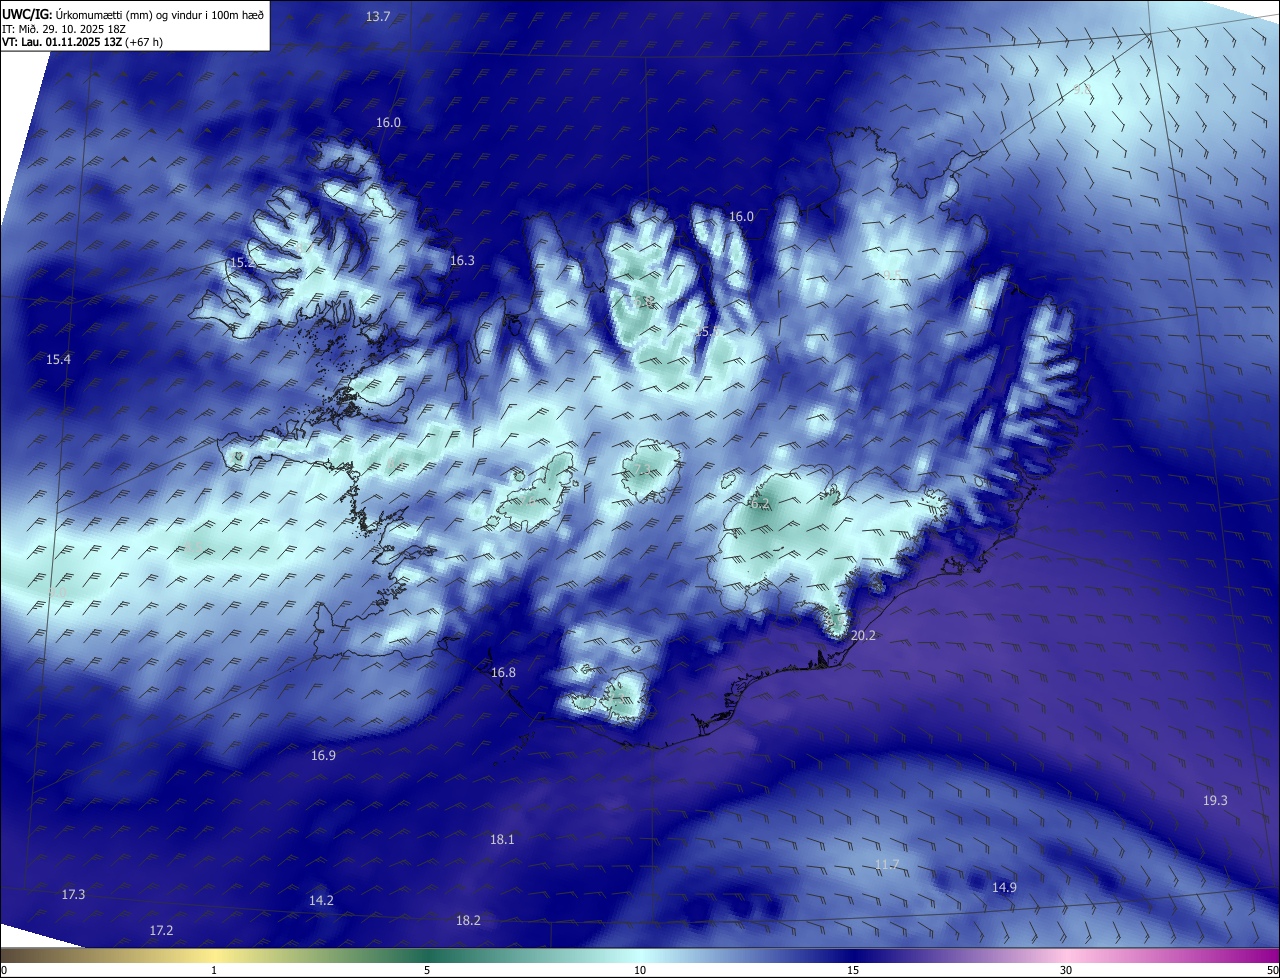
Task: Click the 20.2 maximum value label
Action: coord(863,635)
